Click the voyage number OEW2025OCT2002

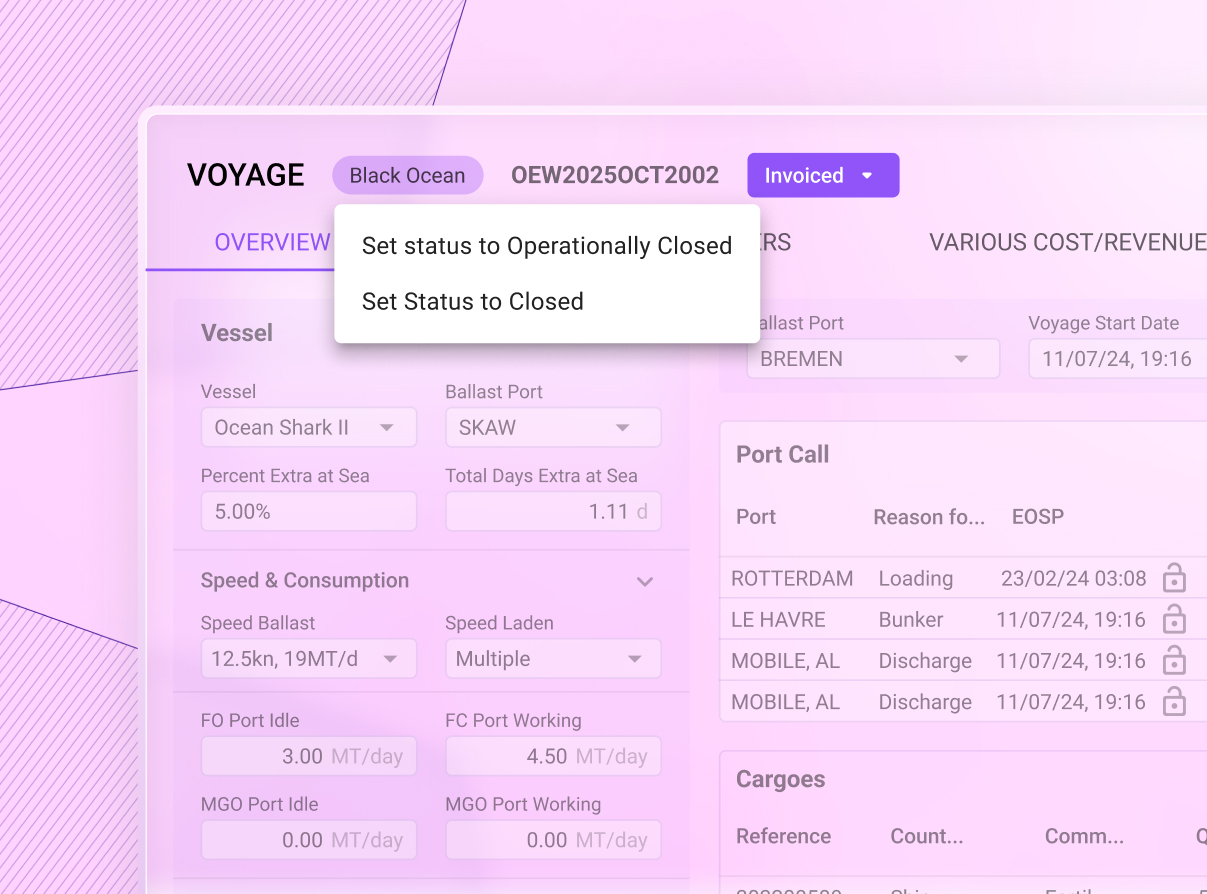point(615,175)
